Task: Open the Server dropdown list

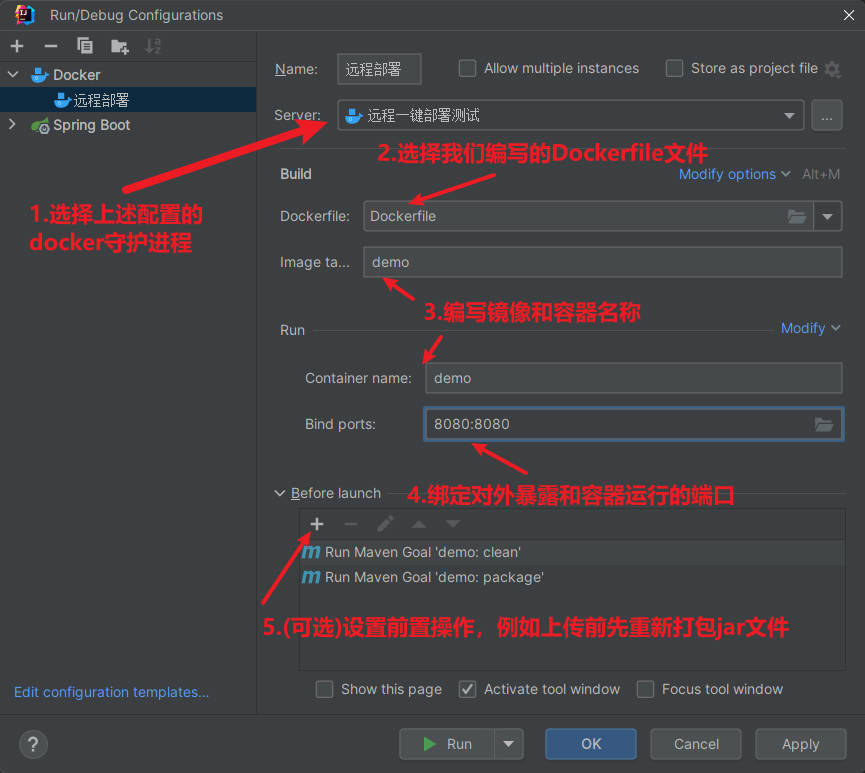Action: click(x=790, y=115)
